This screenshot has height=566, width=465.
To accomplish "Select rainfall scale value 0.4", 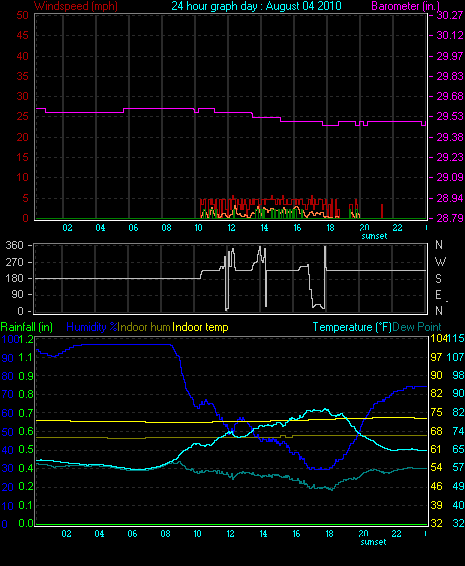I will [26, 468].
